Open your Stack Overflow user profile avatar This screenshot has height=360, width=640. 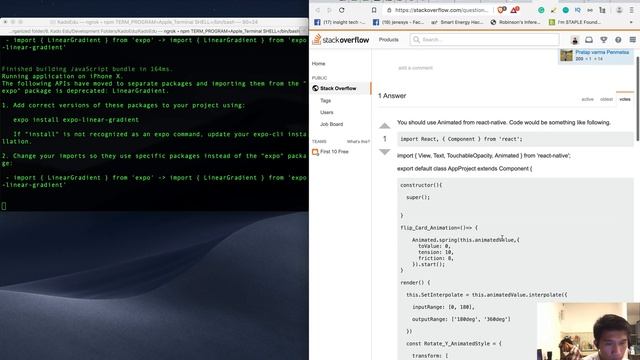point(575,40)
